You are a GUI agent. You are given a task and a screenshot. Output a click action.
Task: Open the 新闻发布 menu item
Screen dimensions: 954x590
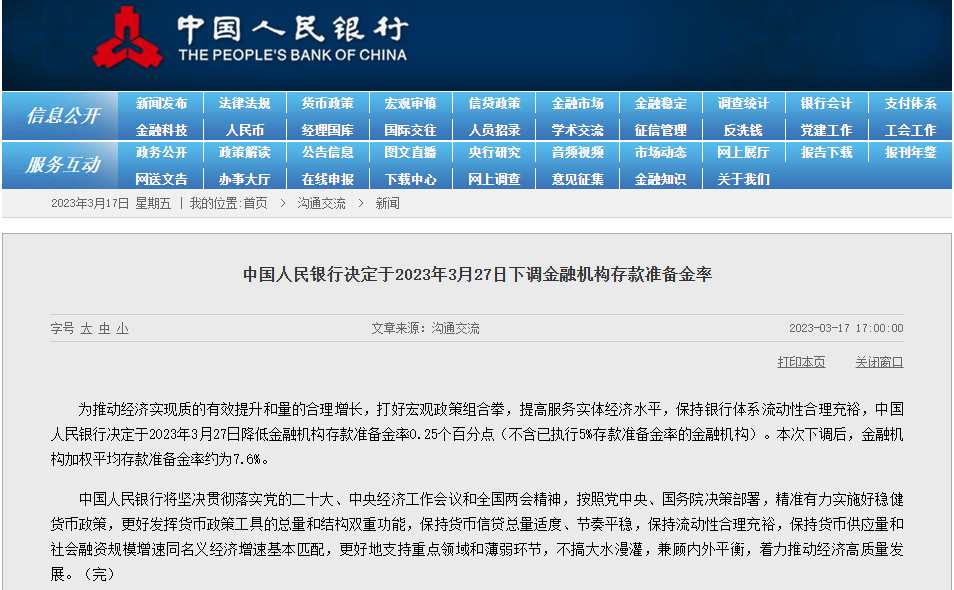(x=161, y=103)
